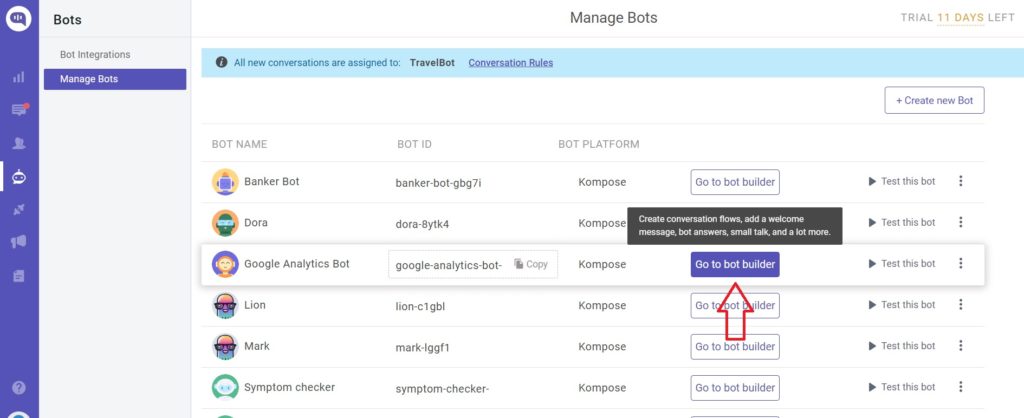Go to bot builder for Symptom checker
This screenshot has width=1024, height=418.
(x=735, y=388)
